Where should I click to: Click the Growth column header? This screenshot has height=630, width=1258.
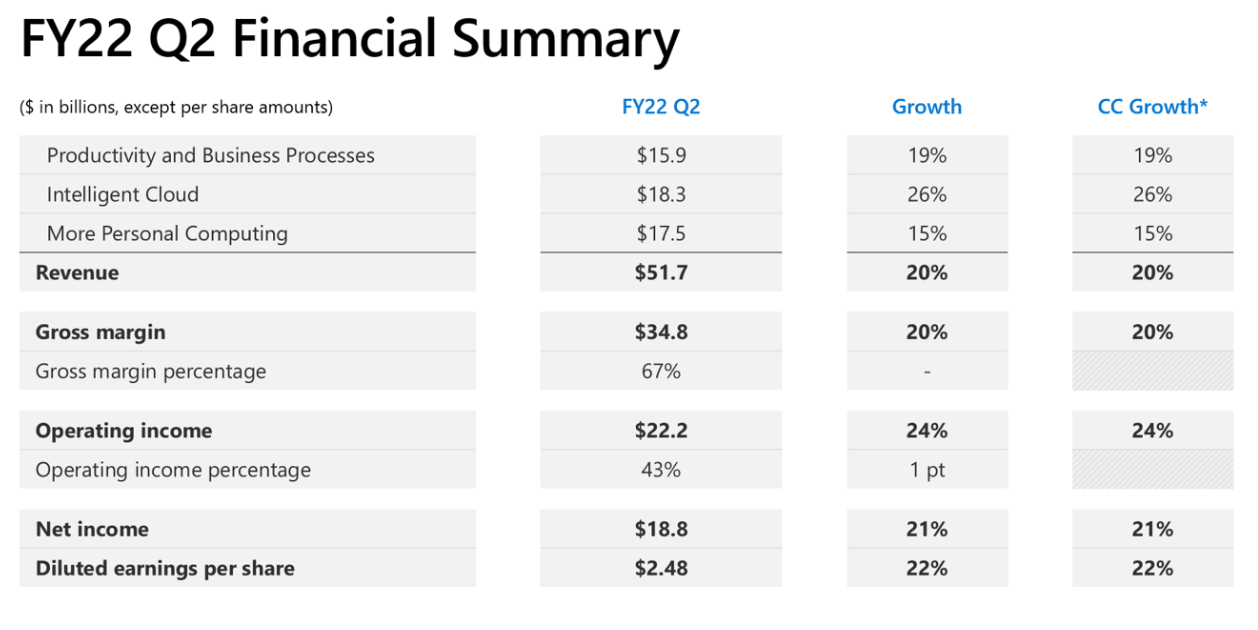coord(927,107)
